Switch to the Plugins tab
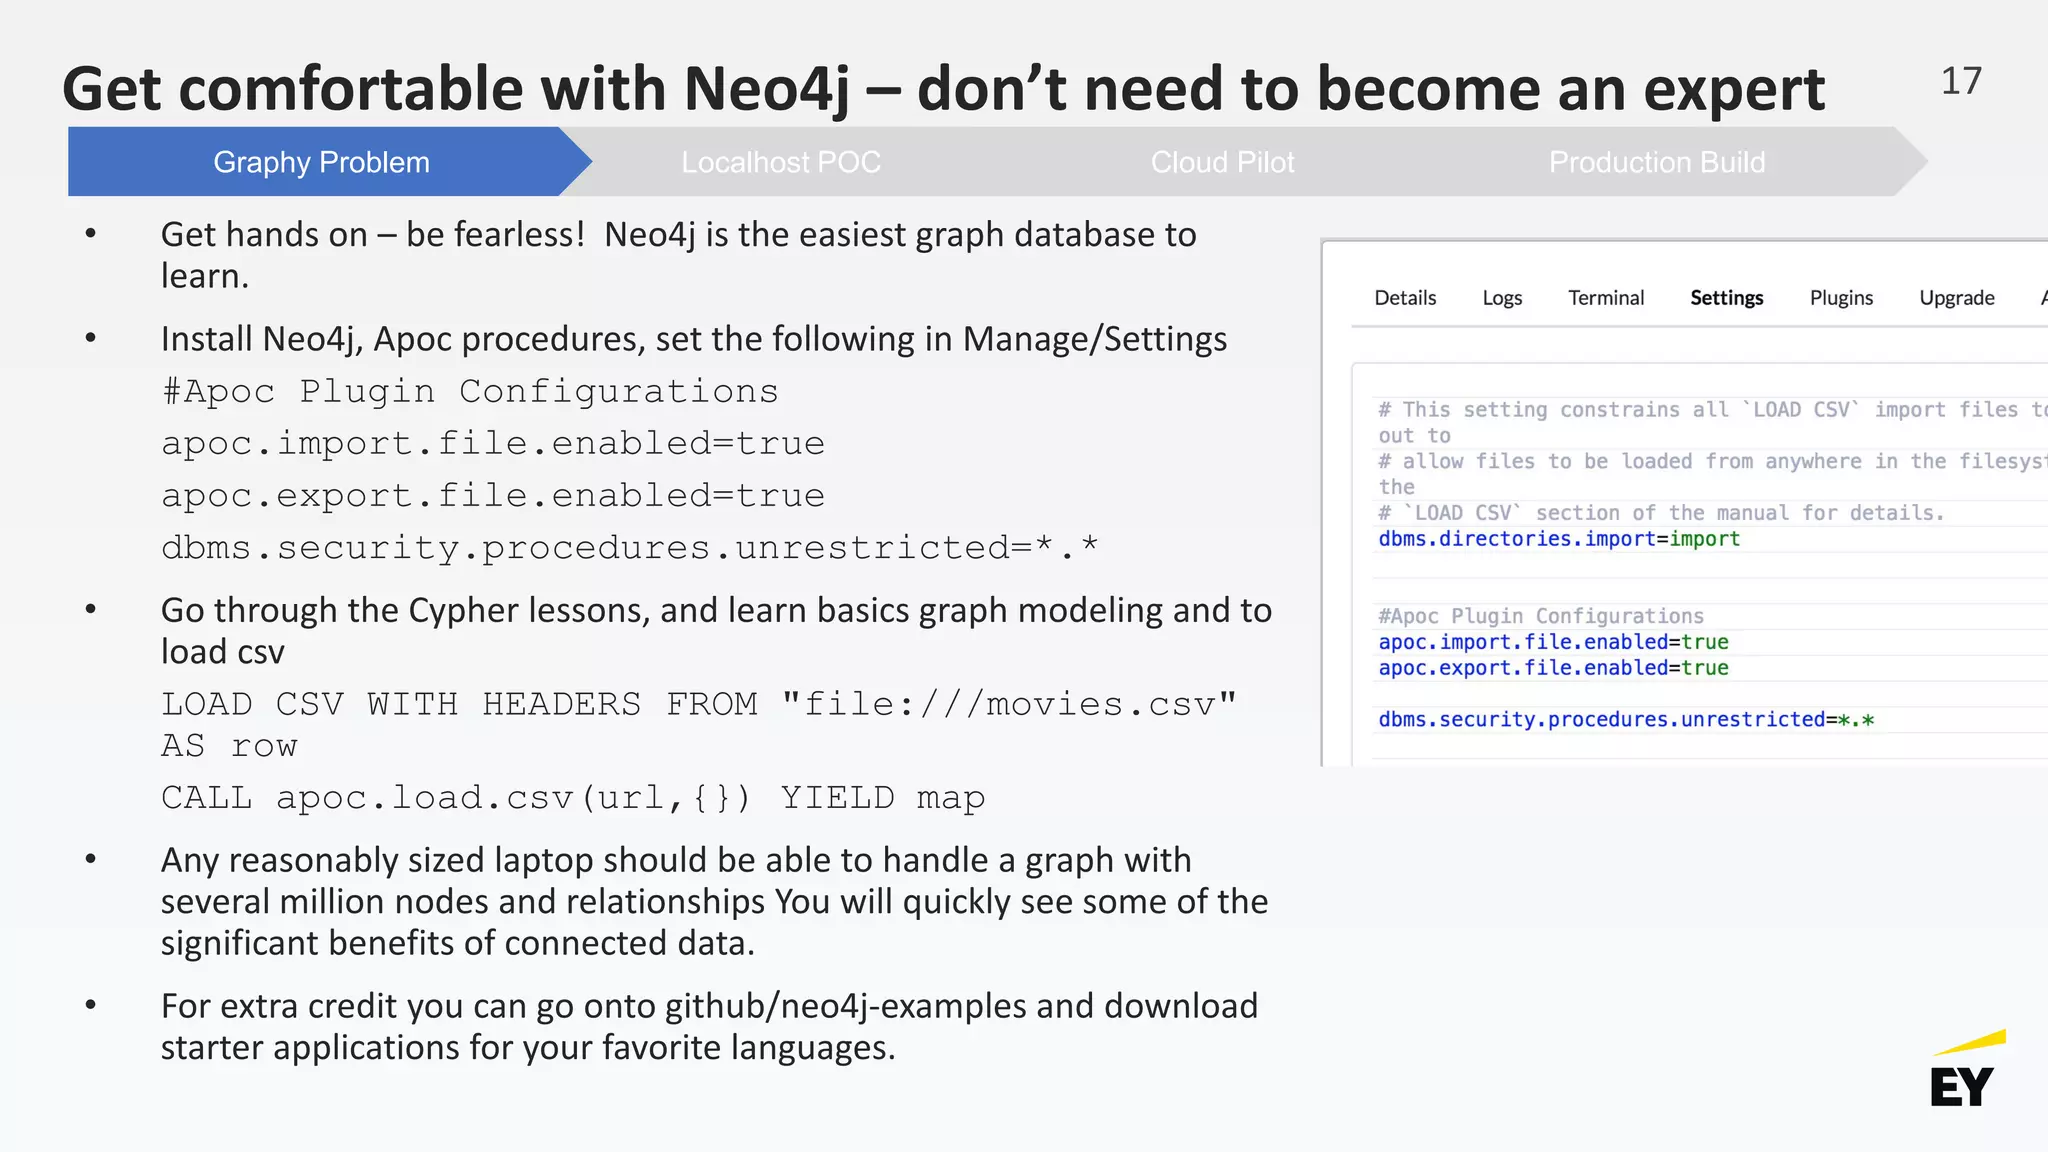The image size is (2048, 1152). tap(1841, 298)
